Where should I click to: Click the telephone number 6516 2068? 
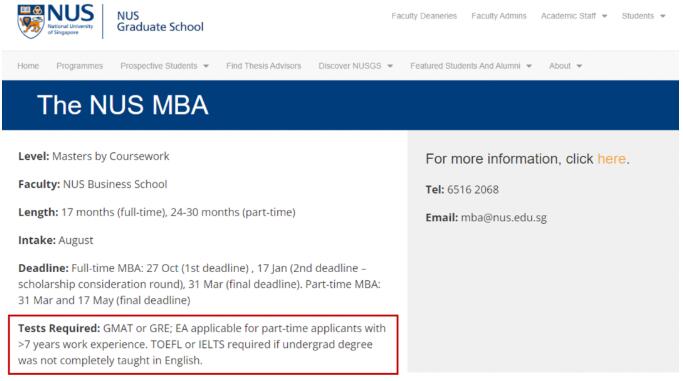[x=473, y=190]
